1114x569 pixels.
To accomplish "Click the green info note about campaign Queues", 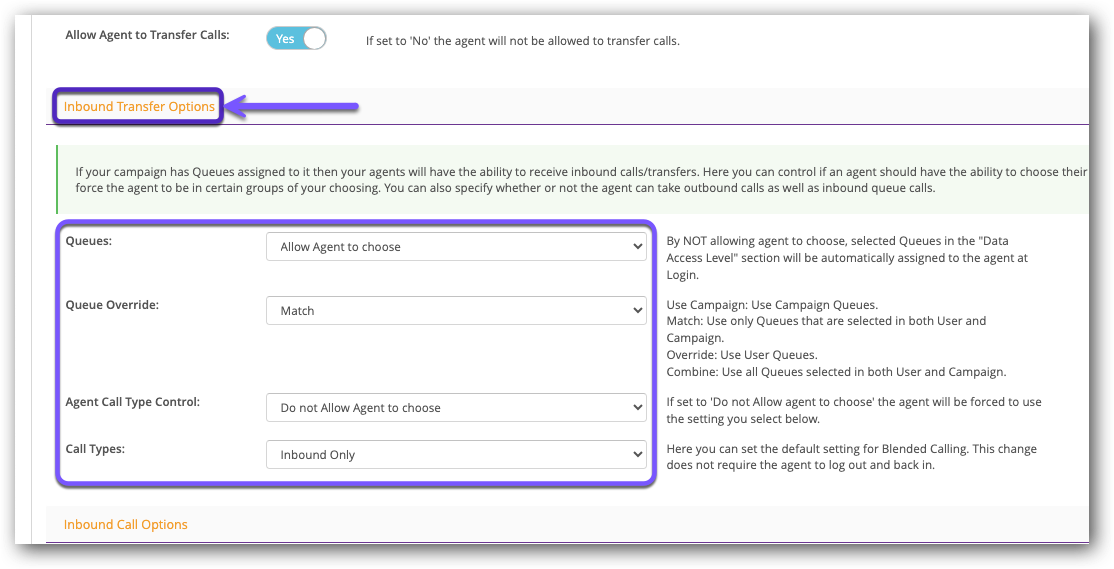I will pyautogui.click(x=573, y=180).
